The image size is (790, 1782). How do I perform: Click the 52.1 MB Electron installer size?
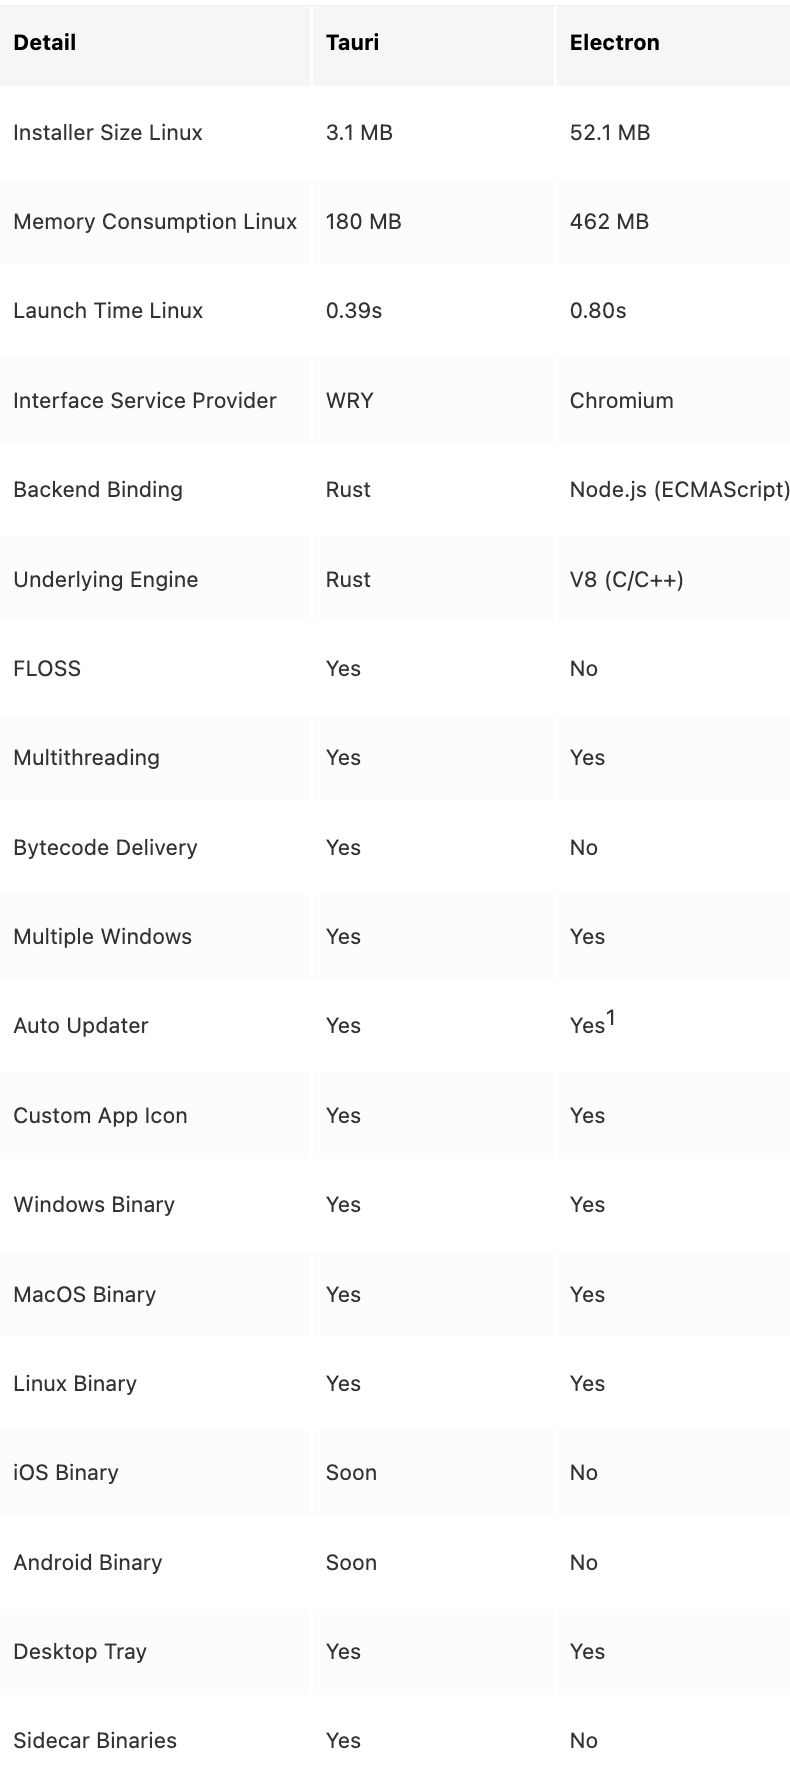tap(610, 133)
